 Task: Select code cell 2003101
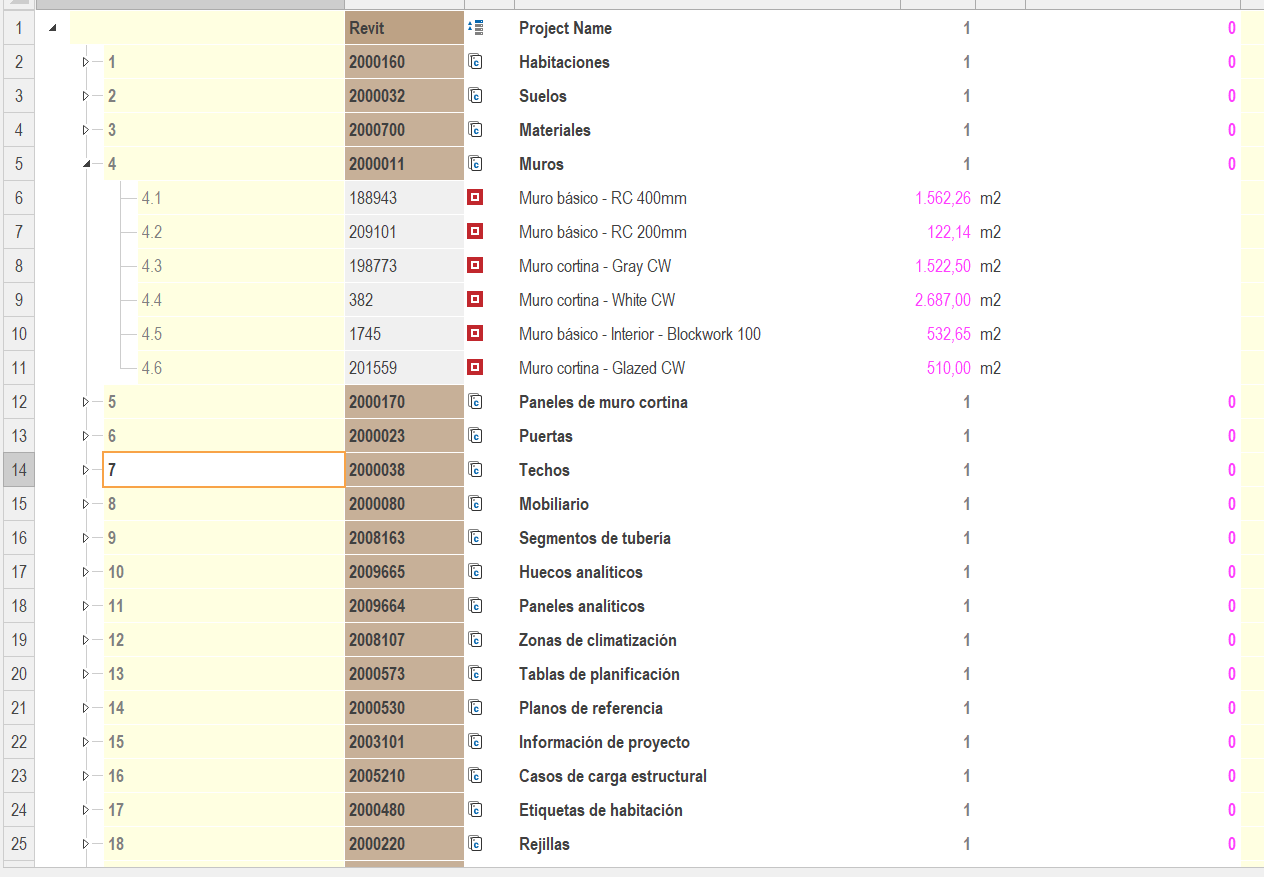coord(404,742)
